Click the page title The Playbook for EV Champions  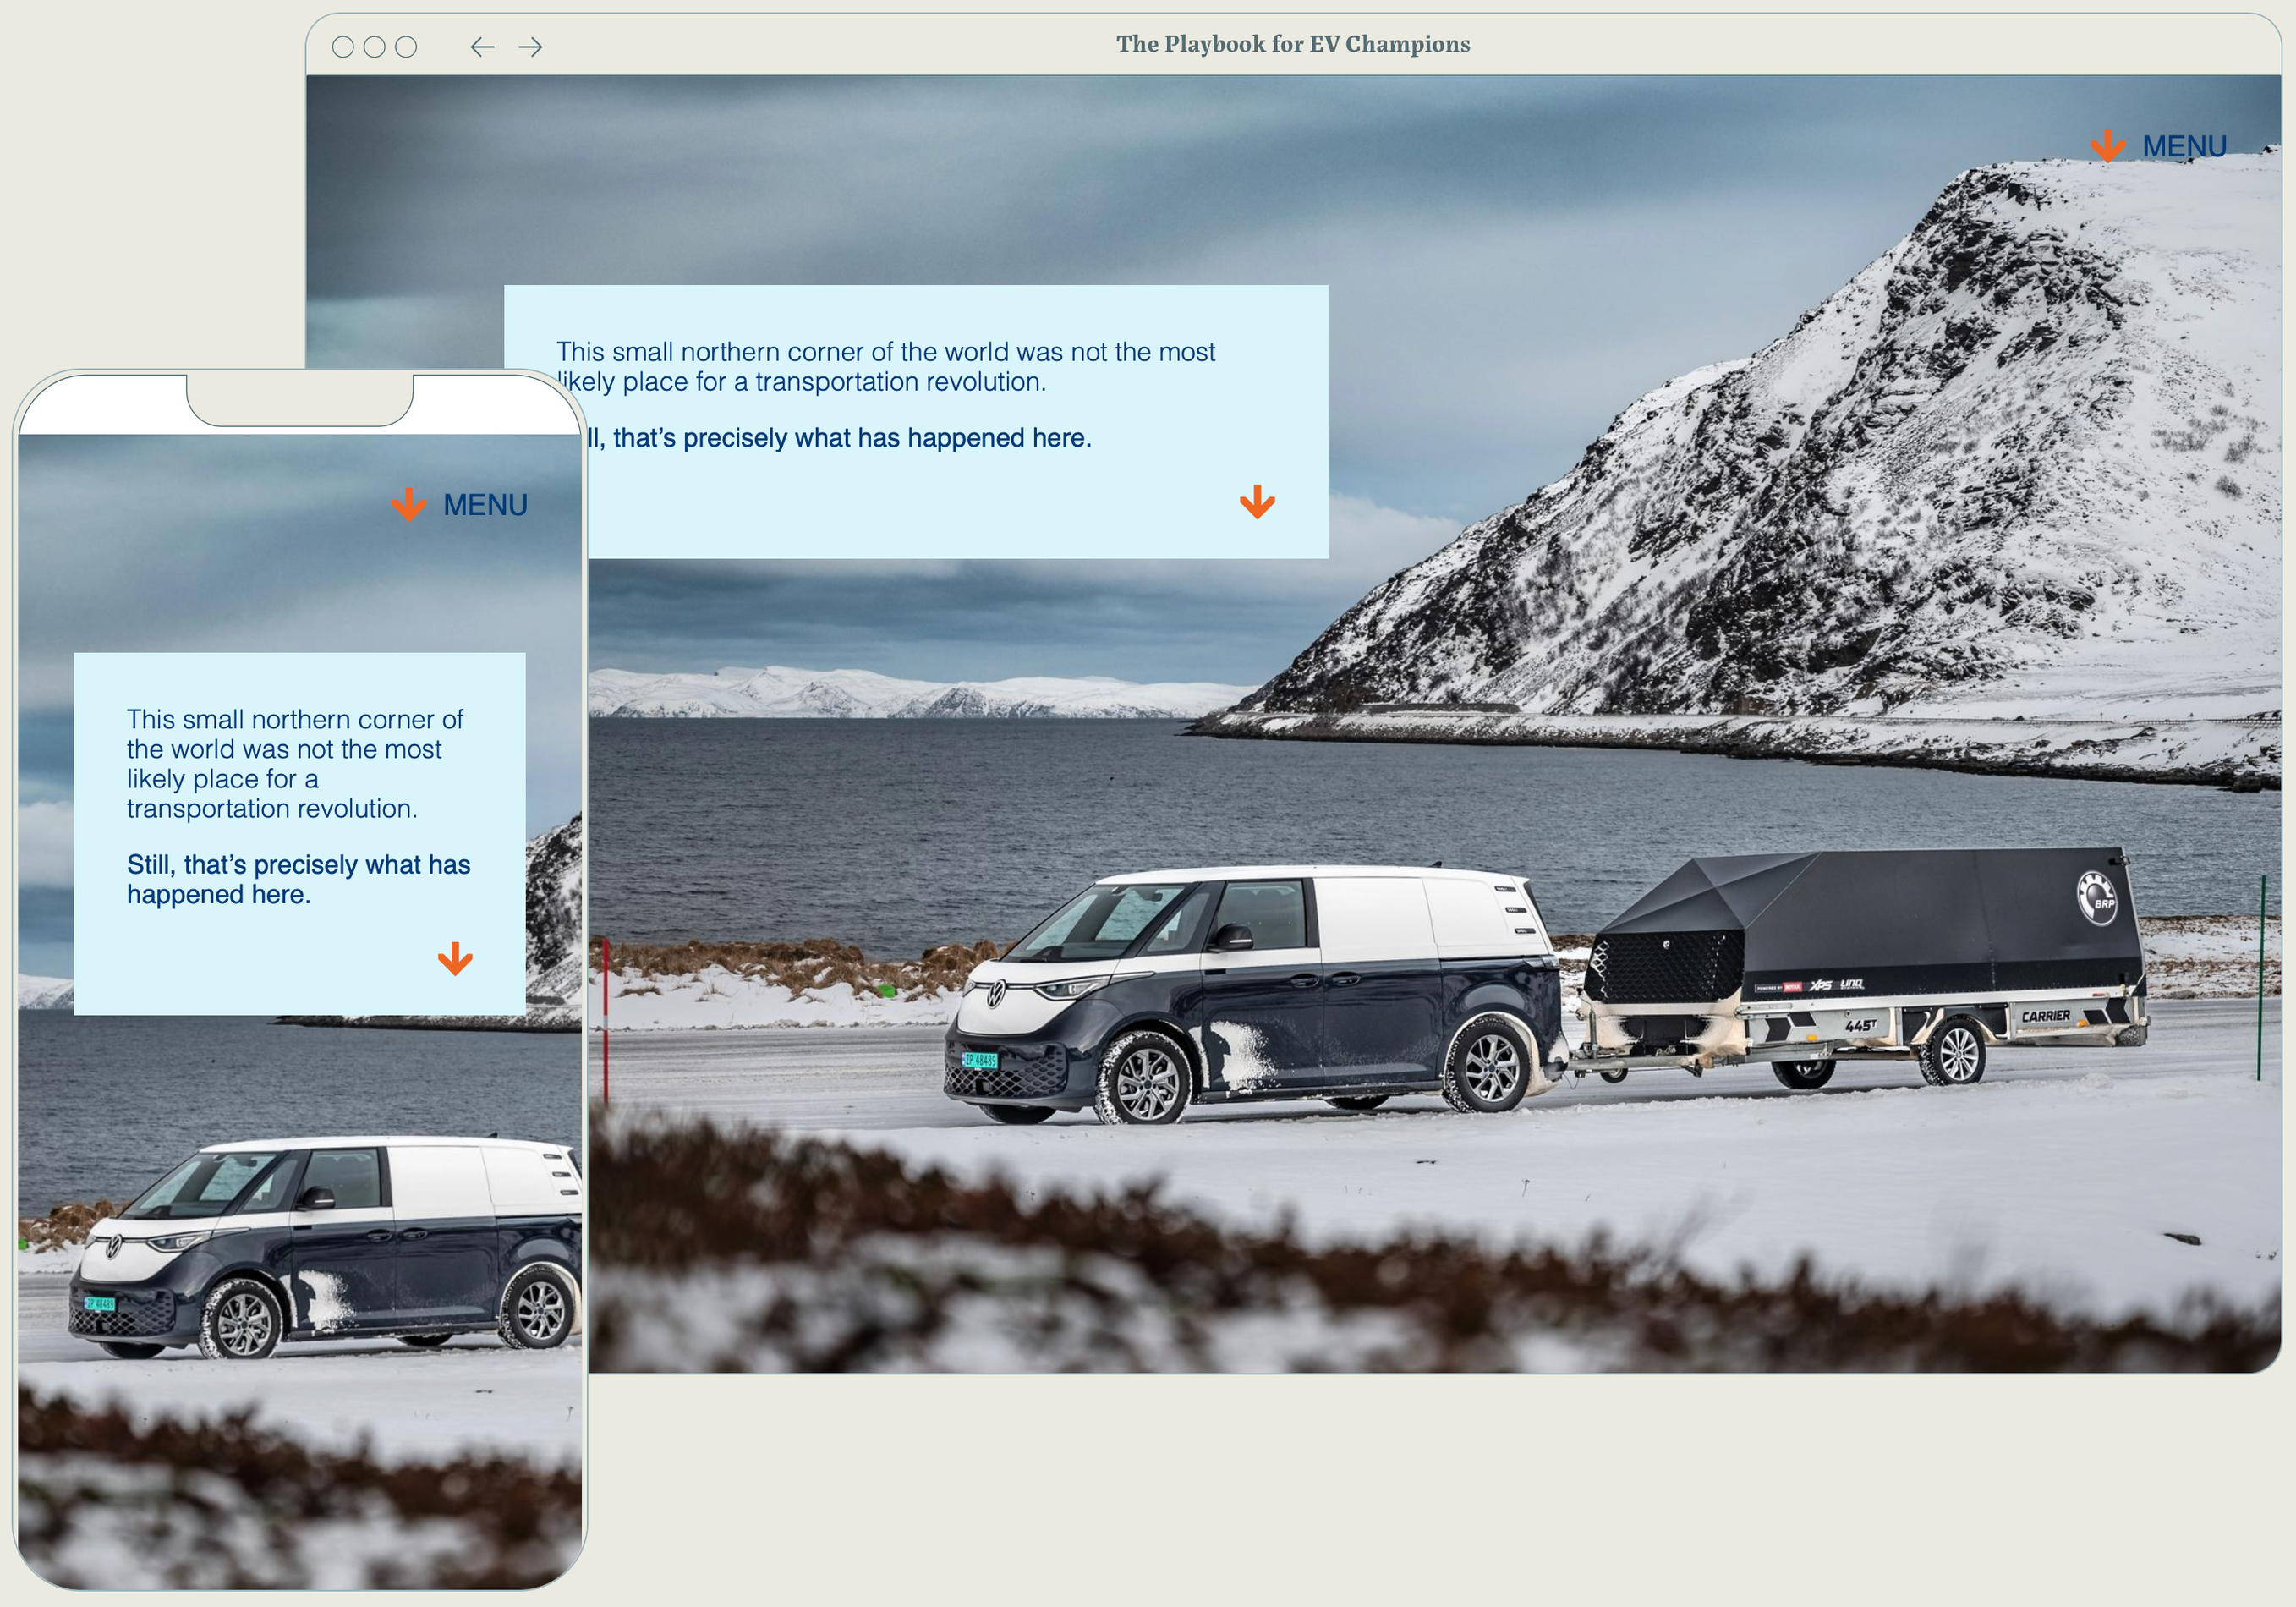click(x=1293, y=44)
